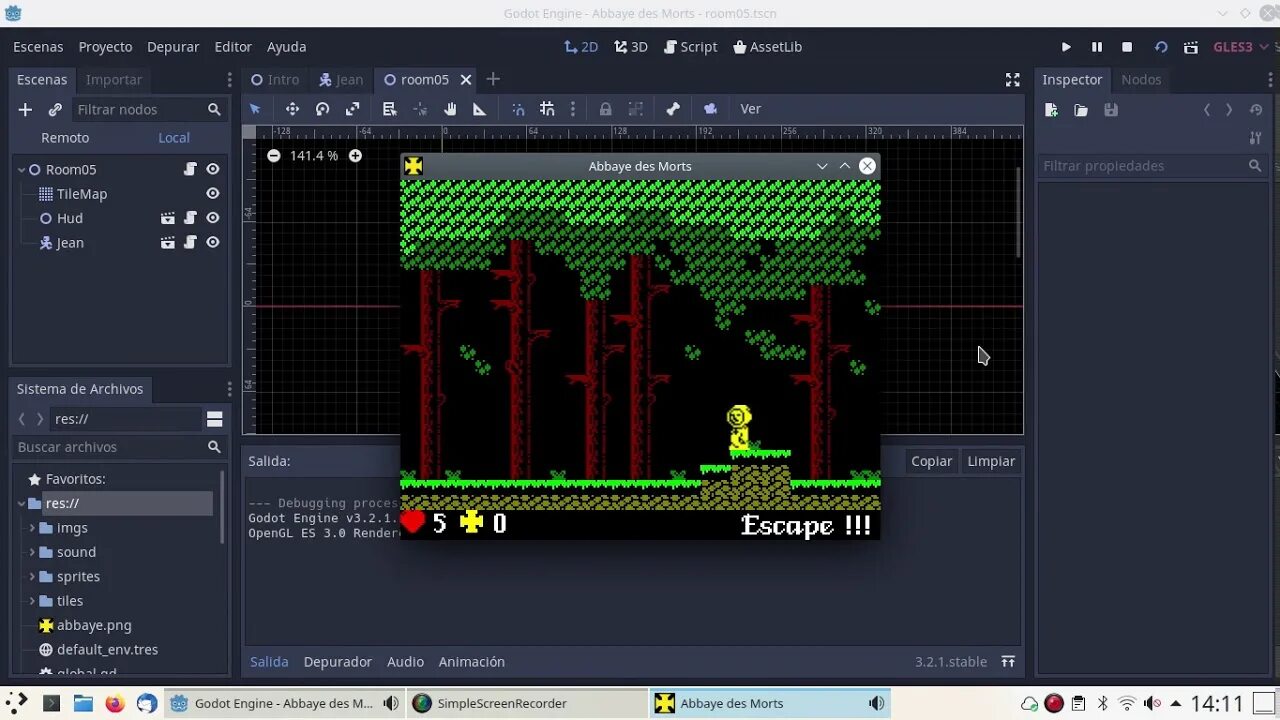Image resolution: width=1280 pixels, height=720 pixels.
Task: Open Room05 attached script icon
Action: click(x=190, y=169)
